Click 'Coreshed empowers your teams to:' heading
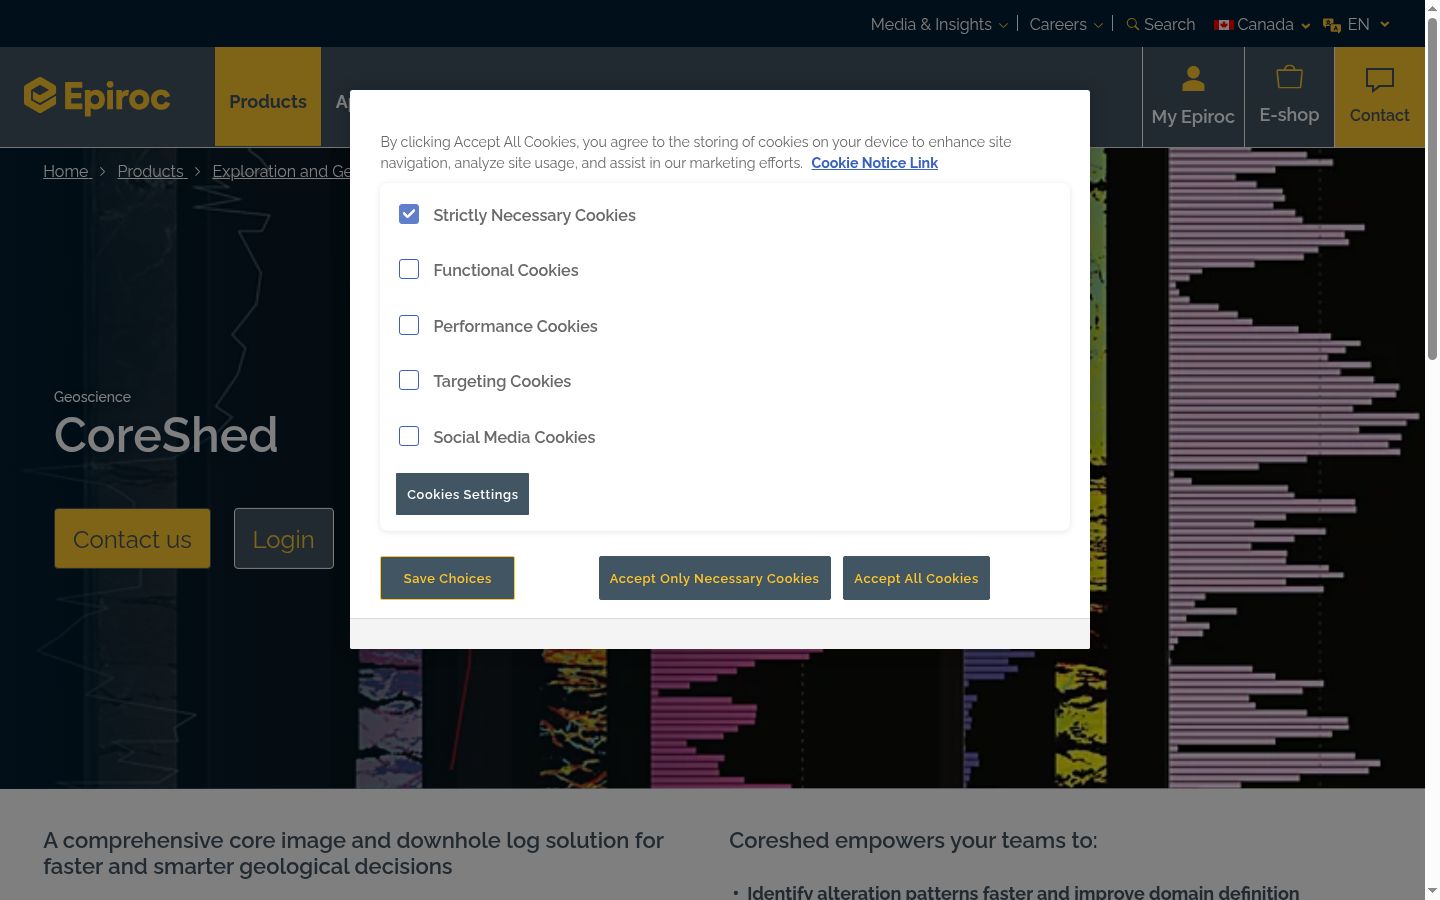Screen dimensions: 1440x900 913,841
